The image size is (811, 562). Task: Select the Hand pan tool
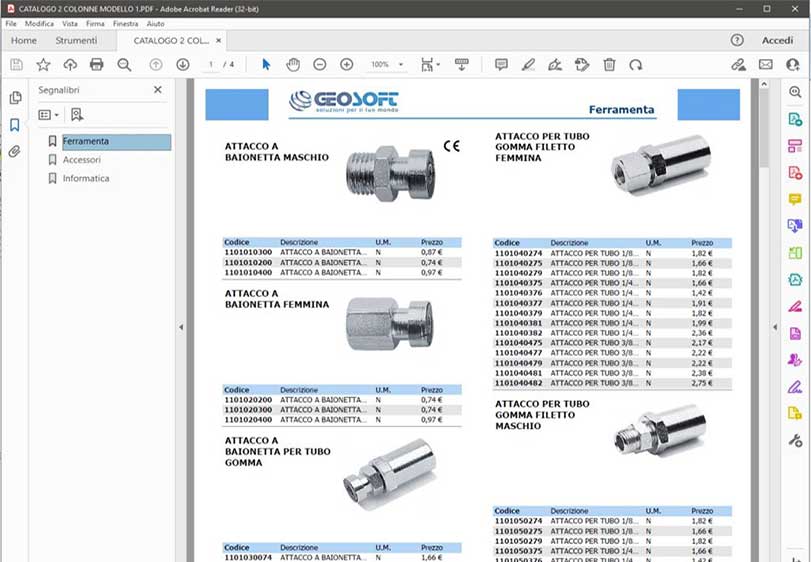click(293, 64)
